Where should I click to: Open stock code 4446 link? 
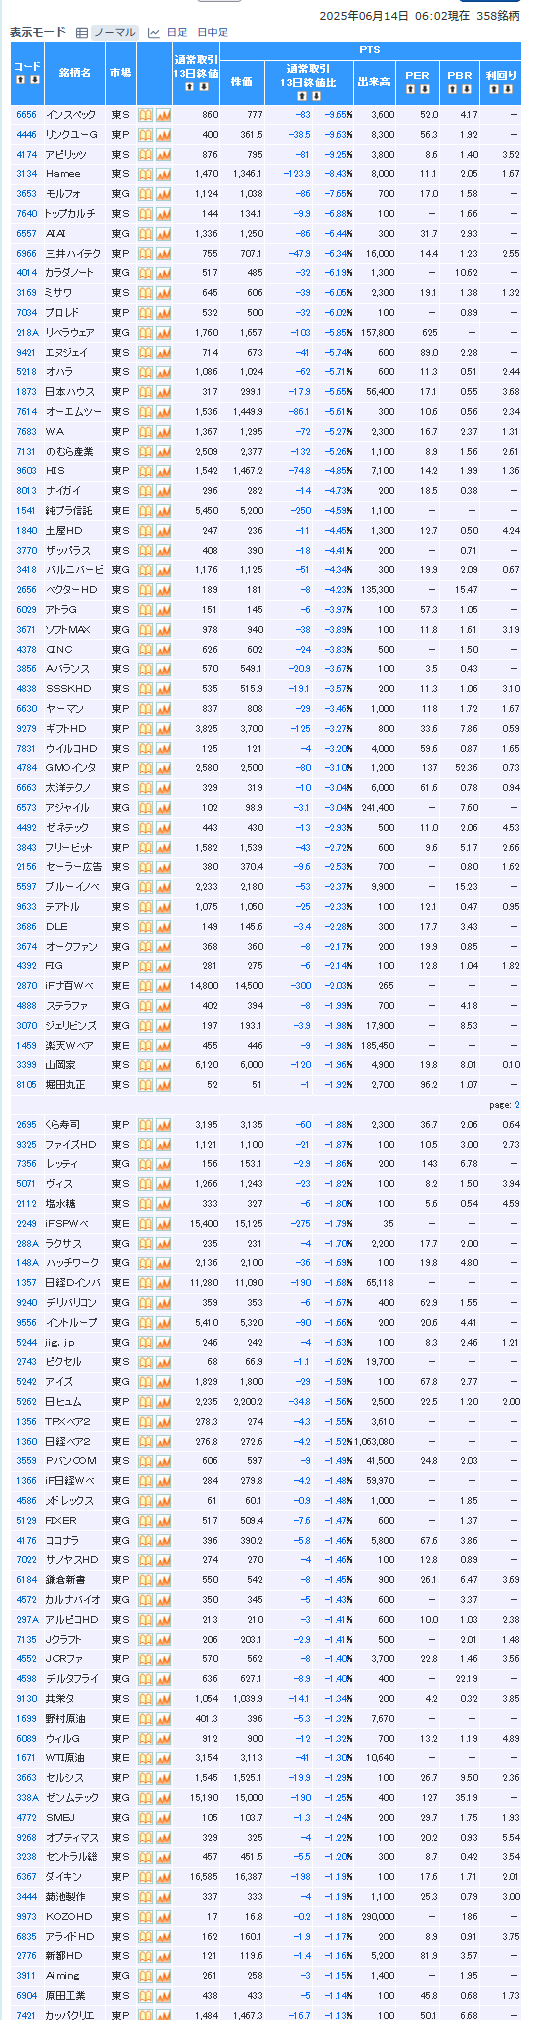click(27, 134)
